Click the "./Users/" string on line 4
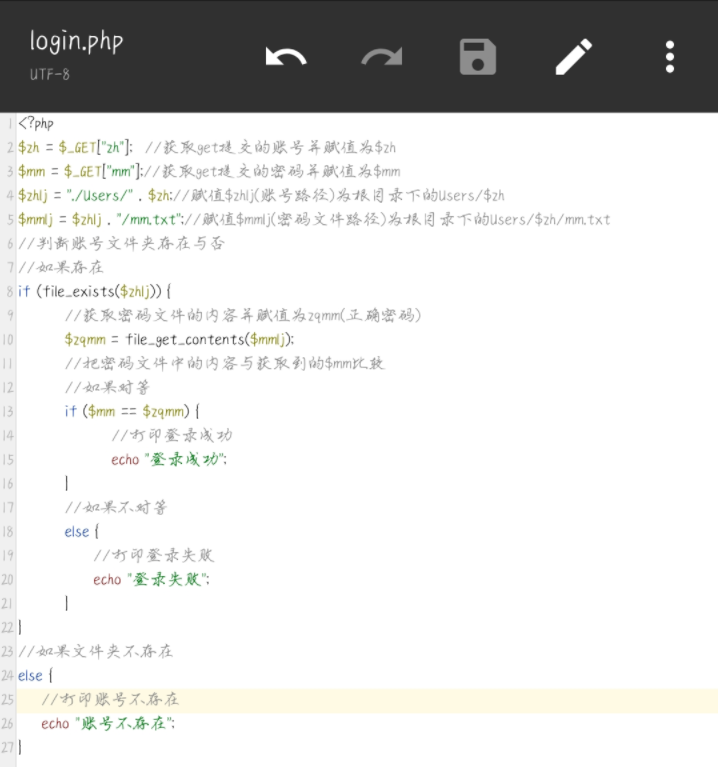Screen dimensions: 718x767 tap(98, 196)
